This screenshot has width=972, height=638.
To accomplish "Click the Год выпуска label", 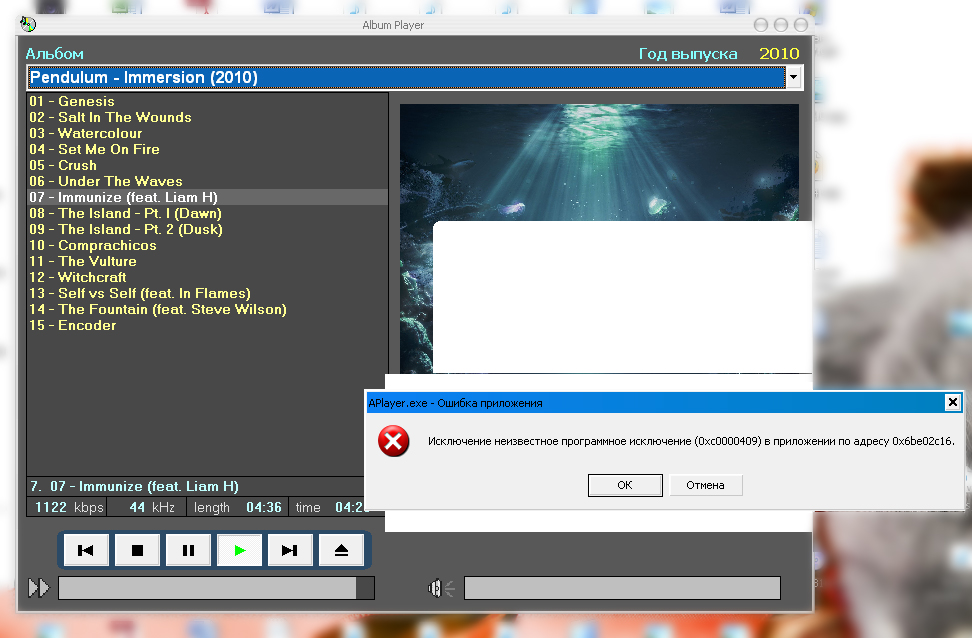I will coord(688,54).
